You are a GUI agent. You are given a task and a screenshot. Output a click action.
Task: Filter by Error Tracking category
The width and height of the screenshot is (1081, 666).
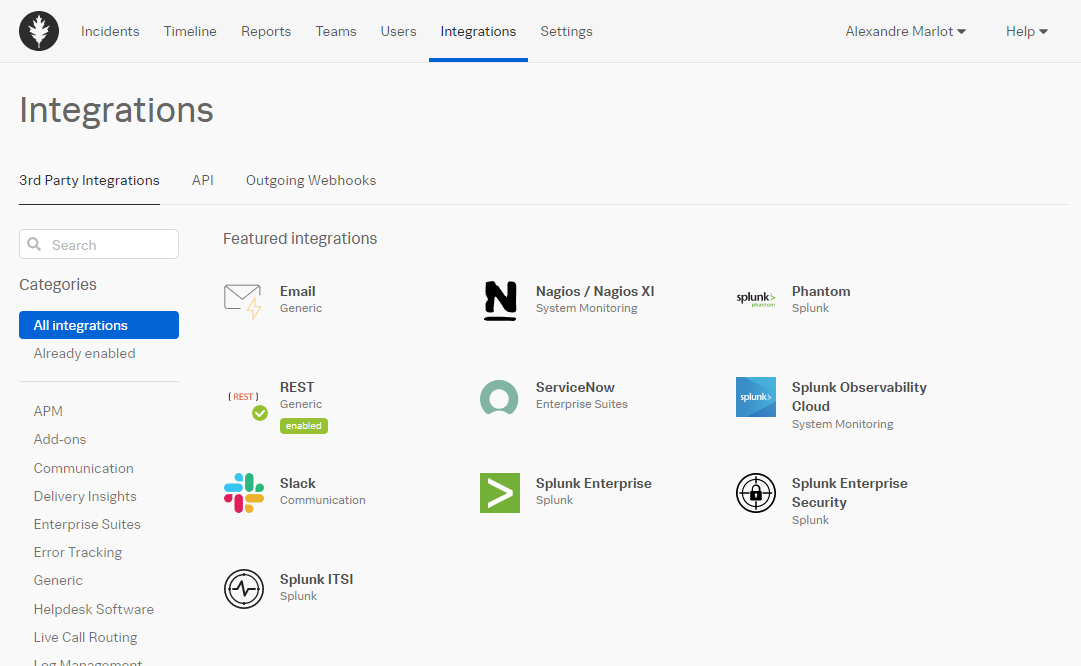tap(78, 552)
